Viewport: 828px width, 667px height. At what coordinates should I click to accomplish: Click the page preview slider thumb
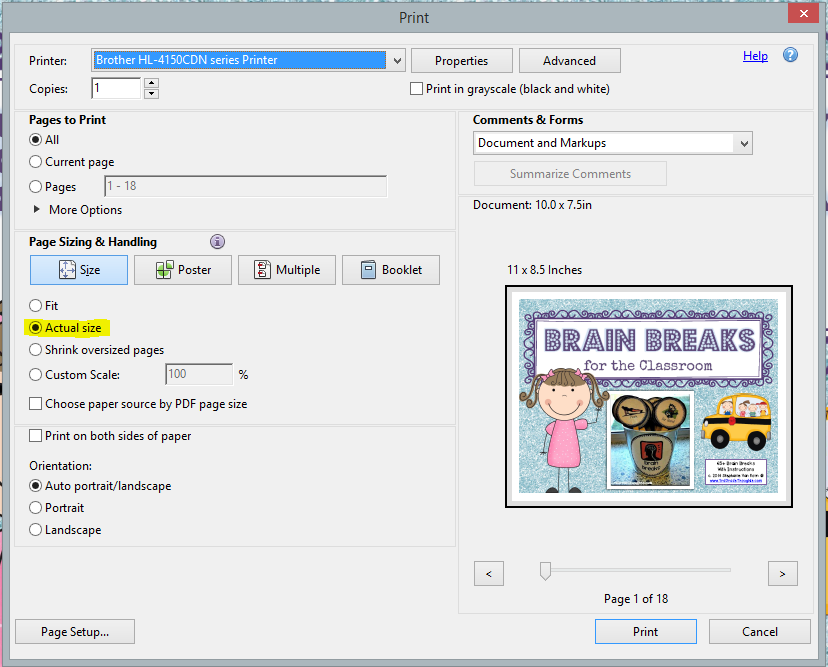(545, 571)
